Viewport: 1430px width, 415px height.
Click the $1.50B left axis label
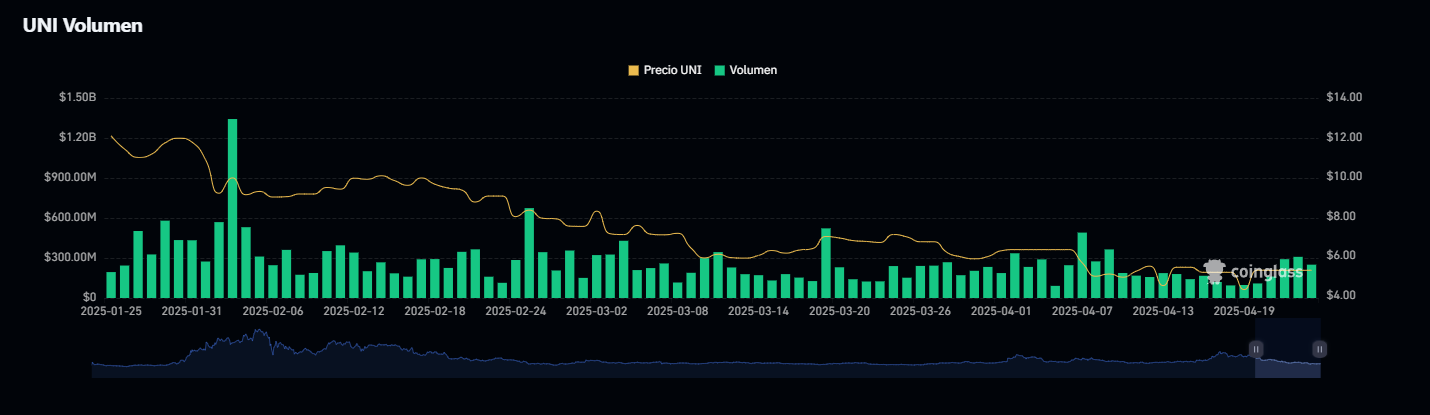pyautogui.click(x=77, y=98)
